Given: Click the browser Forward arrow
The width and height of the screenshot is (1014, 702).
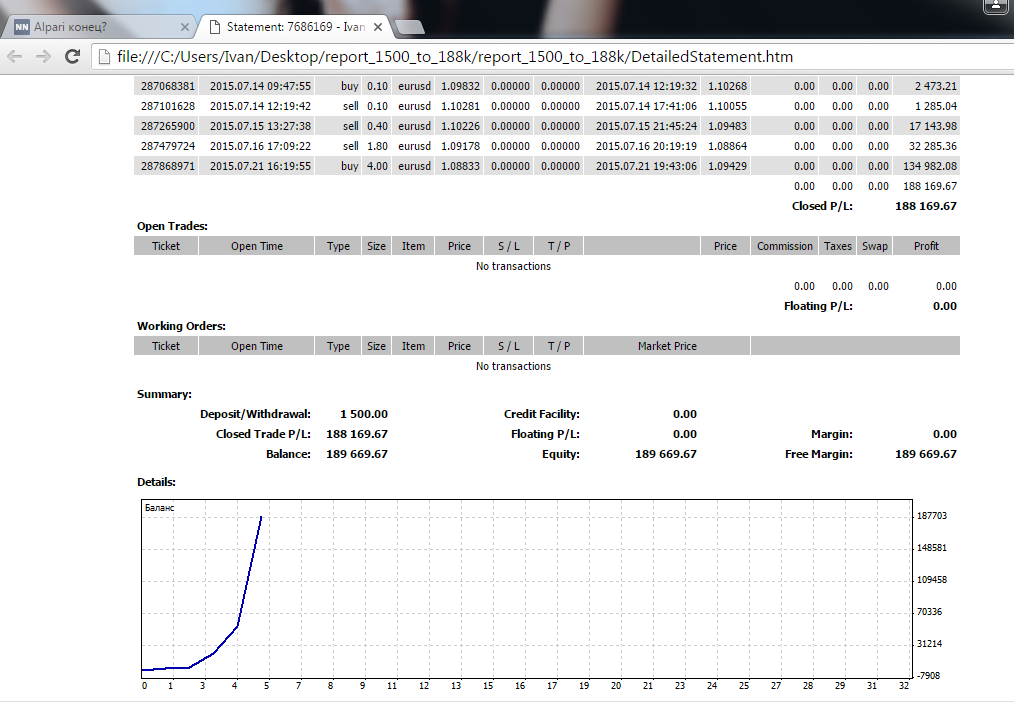Looking at the screenshot, I should [43, 57].
